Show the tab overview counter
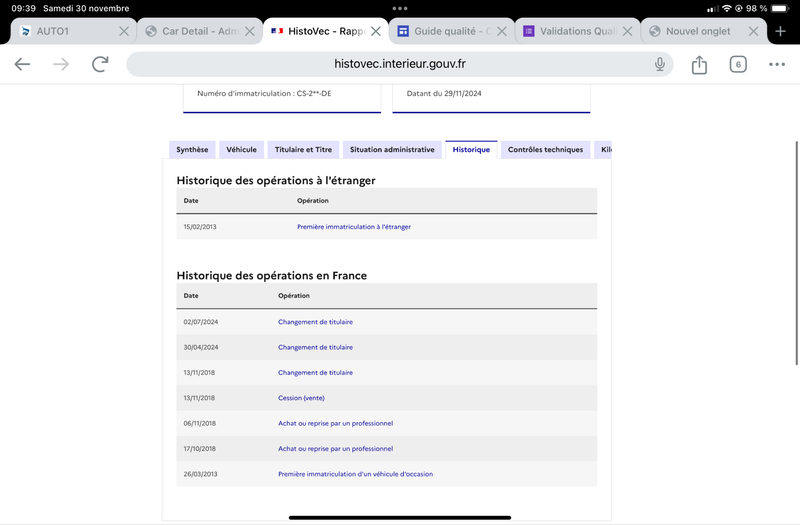This screenshot has height=525, width=800. [x=738, y=64]
